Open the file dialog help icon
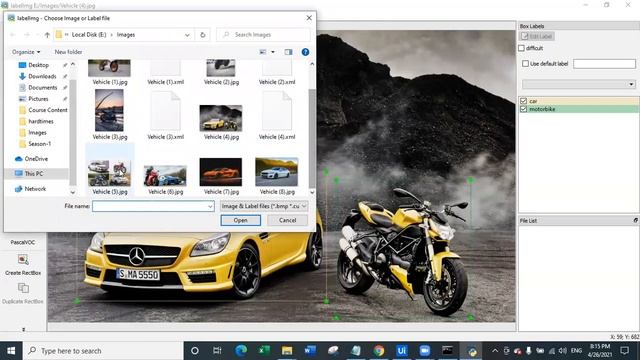This screenshot has width=640, height=360. point(305,52)
